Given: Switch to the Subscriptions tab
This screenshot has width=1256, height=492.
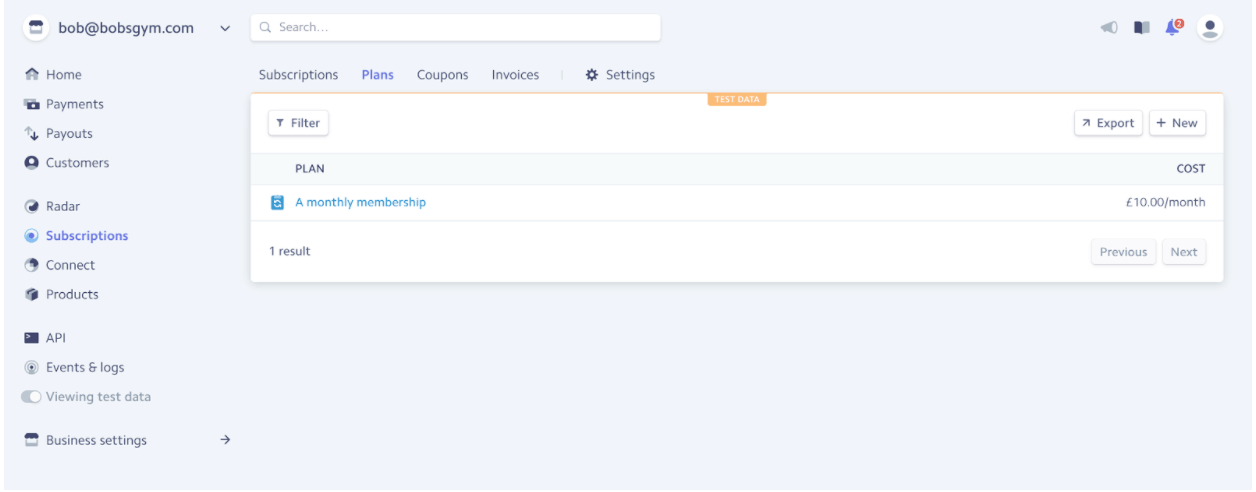Looking at the screenshot, I should click(x=298, y=75).
